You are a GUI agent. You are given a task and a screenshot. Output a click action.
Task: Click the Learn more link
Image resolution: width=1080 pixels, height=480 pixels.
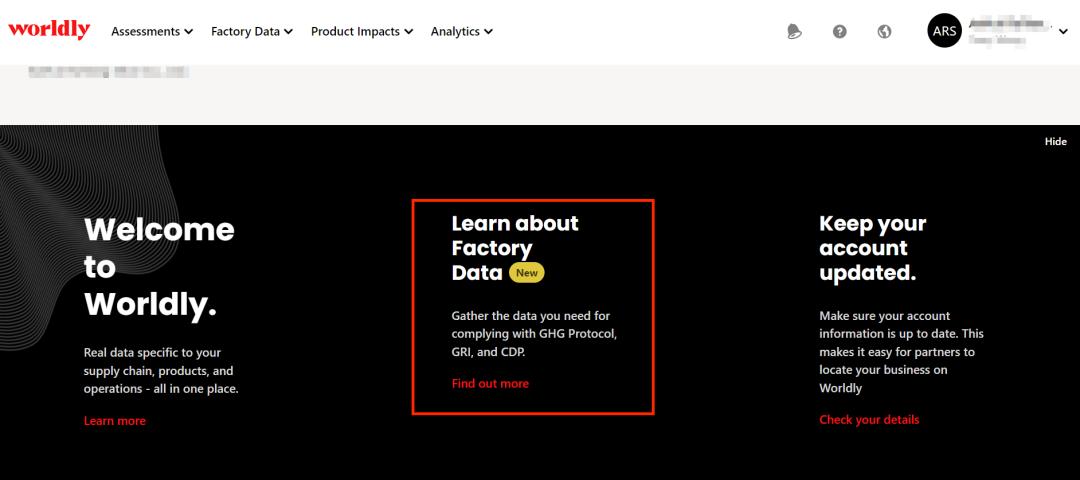click(x=115, y=421)
